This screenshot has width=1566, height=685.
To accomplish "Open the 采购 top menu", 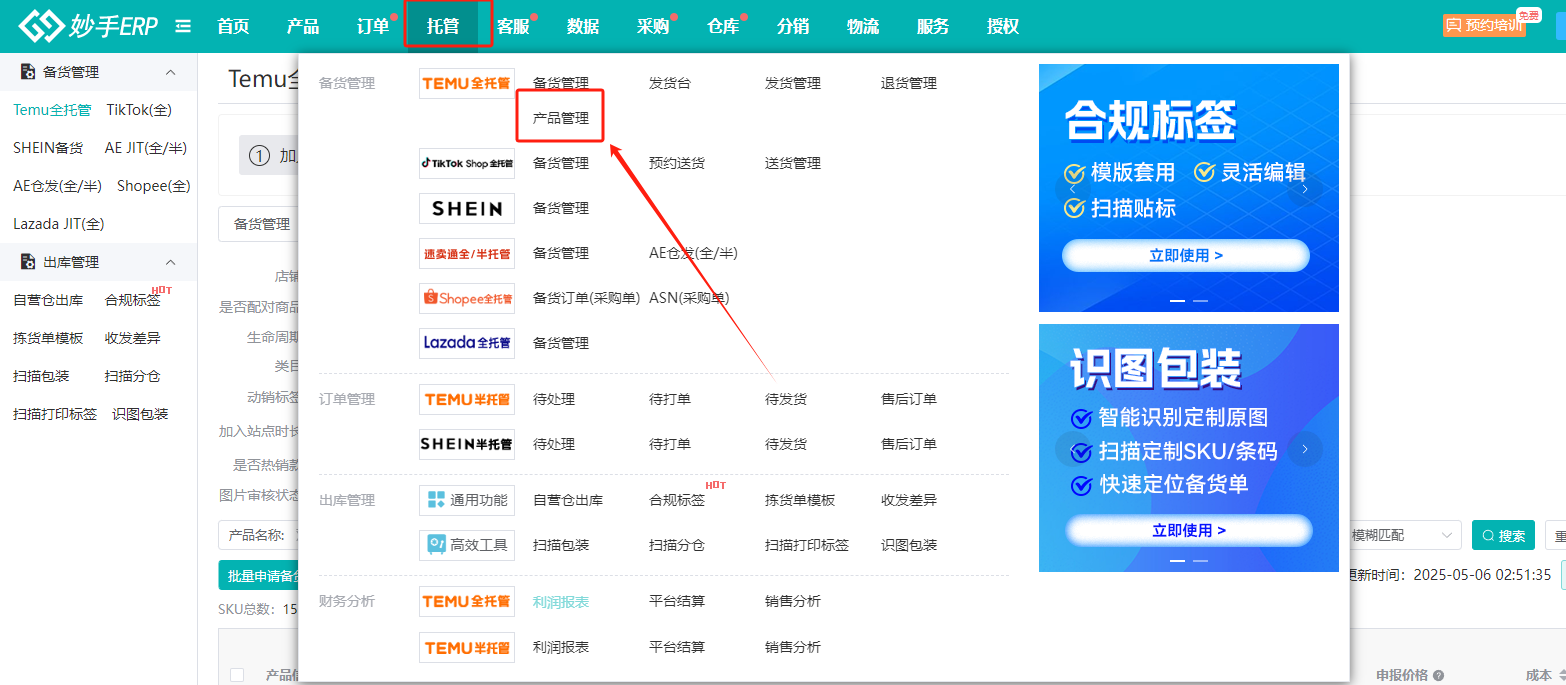I will click(653, 26).
